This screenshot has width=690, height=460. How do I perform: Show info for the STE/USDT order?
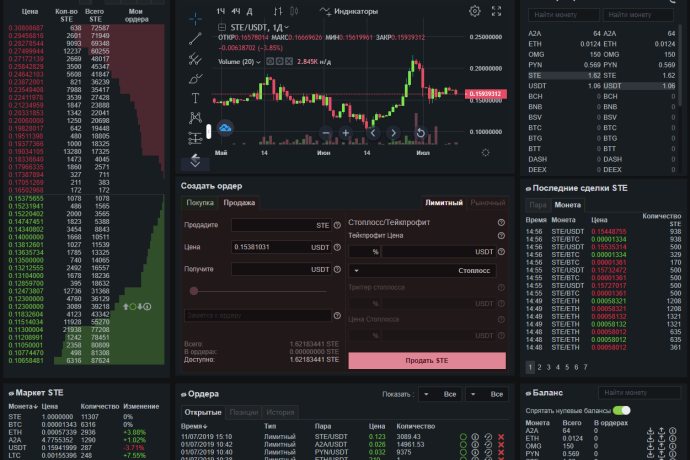tap(475, 437)
